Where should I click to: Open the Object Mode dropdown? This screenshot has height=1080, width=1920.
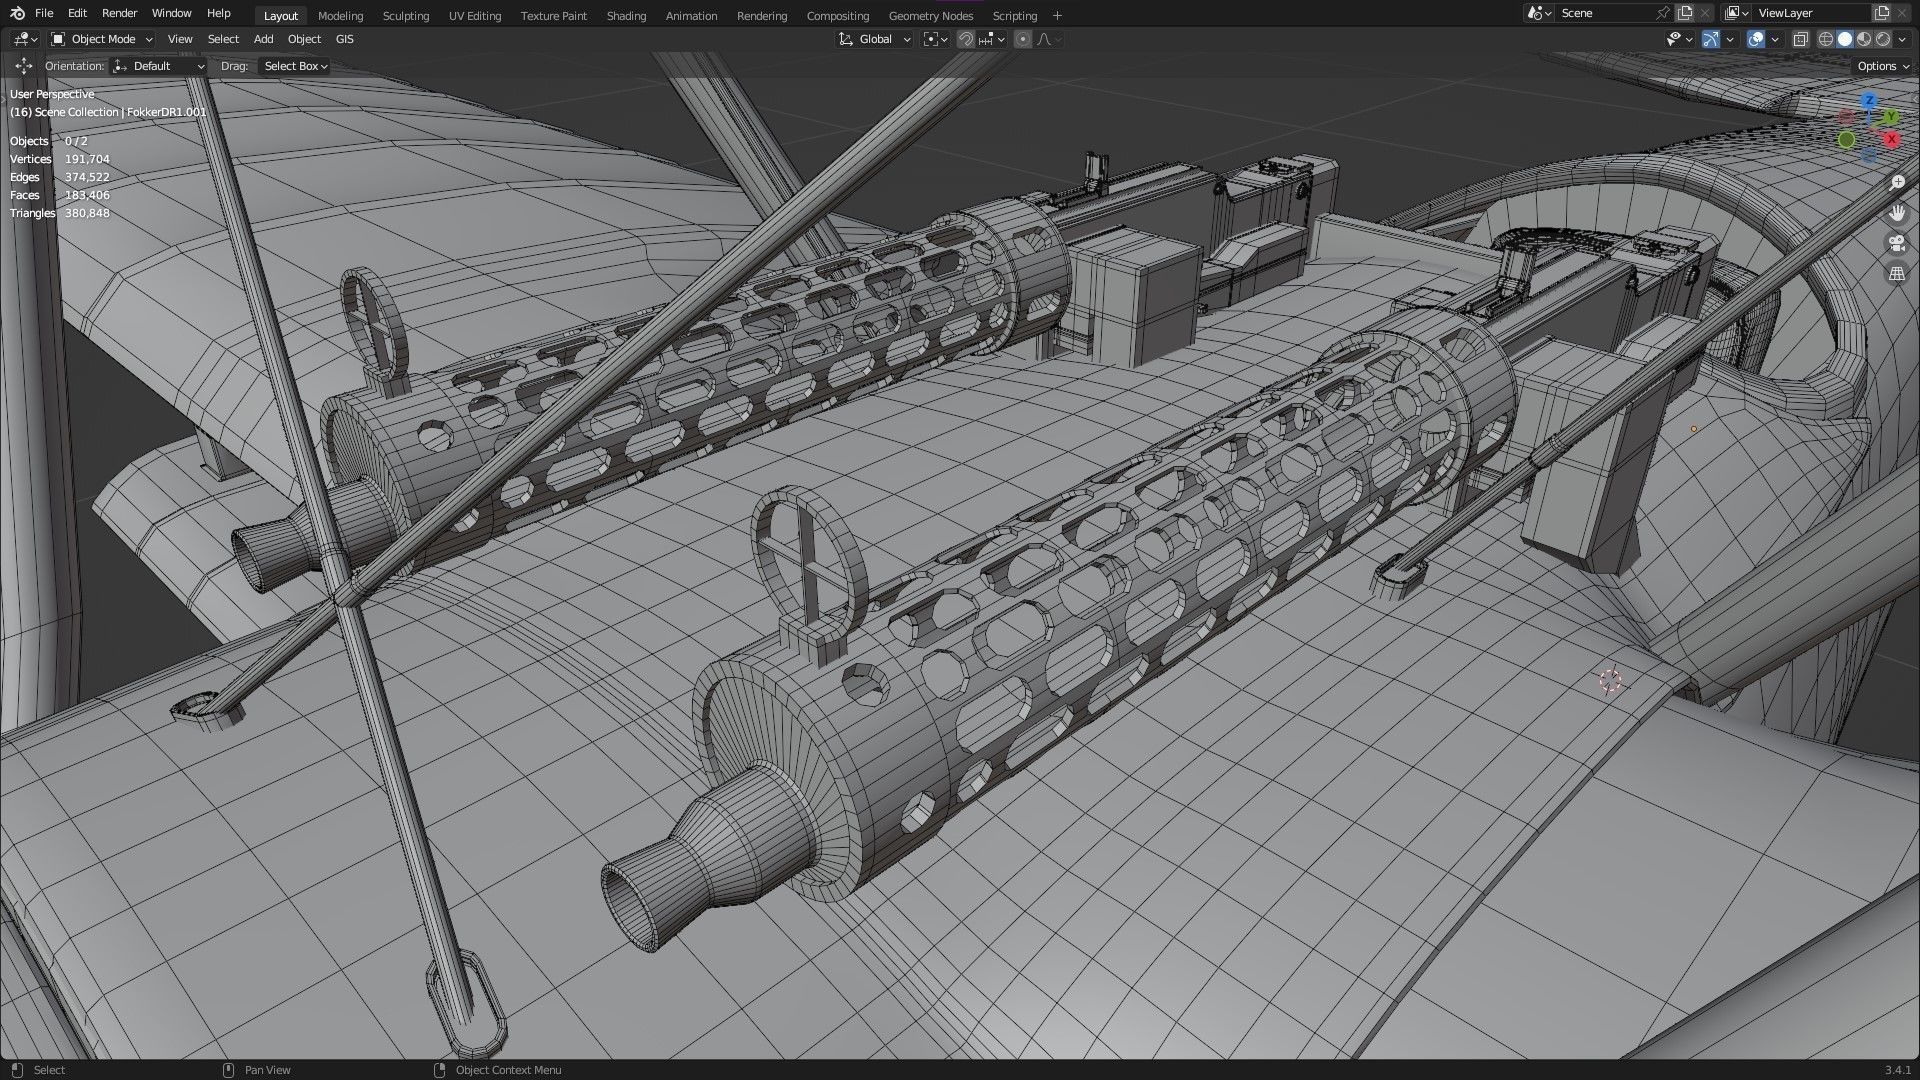pyautogui.click(x=102, y=39)
